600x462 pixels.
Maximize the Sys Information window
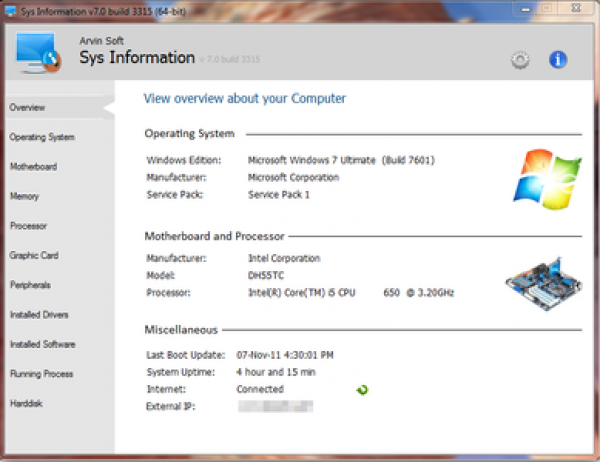pos(547,8)
